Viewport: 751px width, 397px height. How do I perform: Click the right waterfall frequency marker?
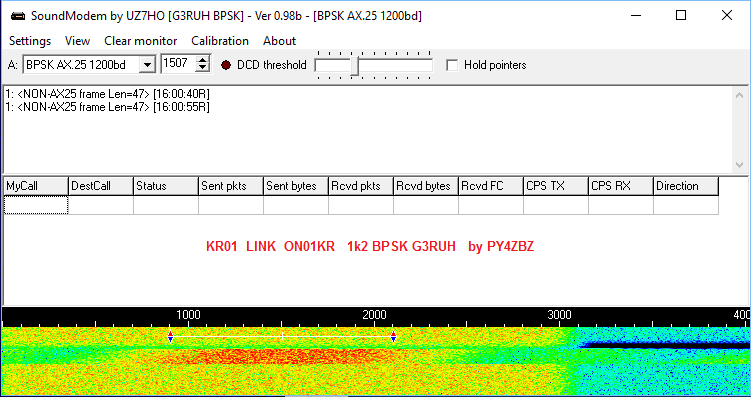[x=393, y=337]
